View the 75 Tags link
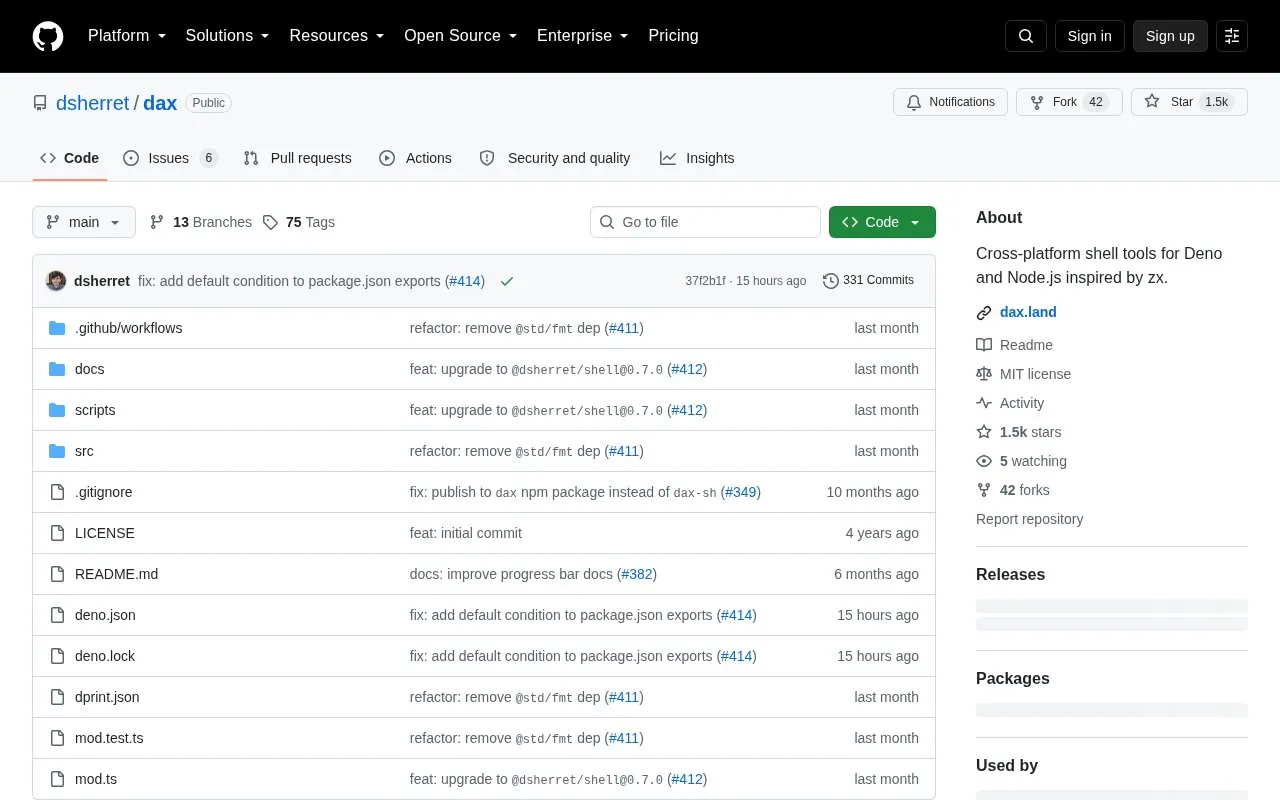The height and width of the screenshot is (800, 1280). [299, 222]
